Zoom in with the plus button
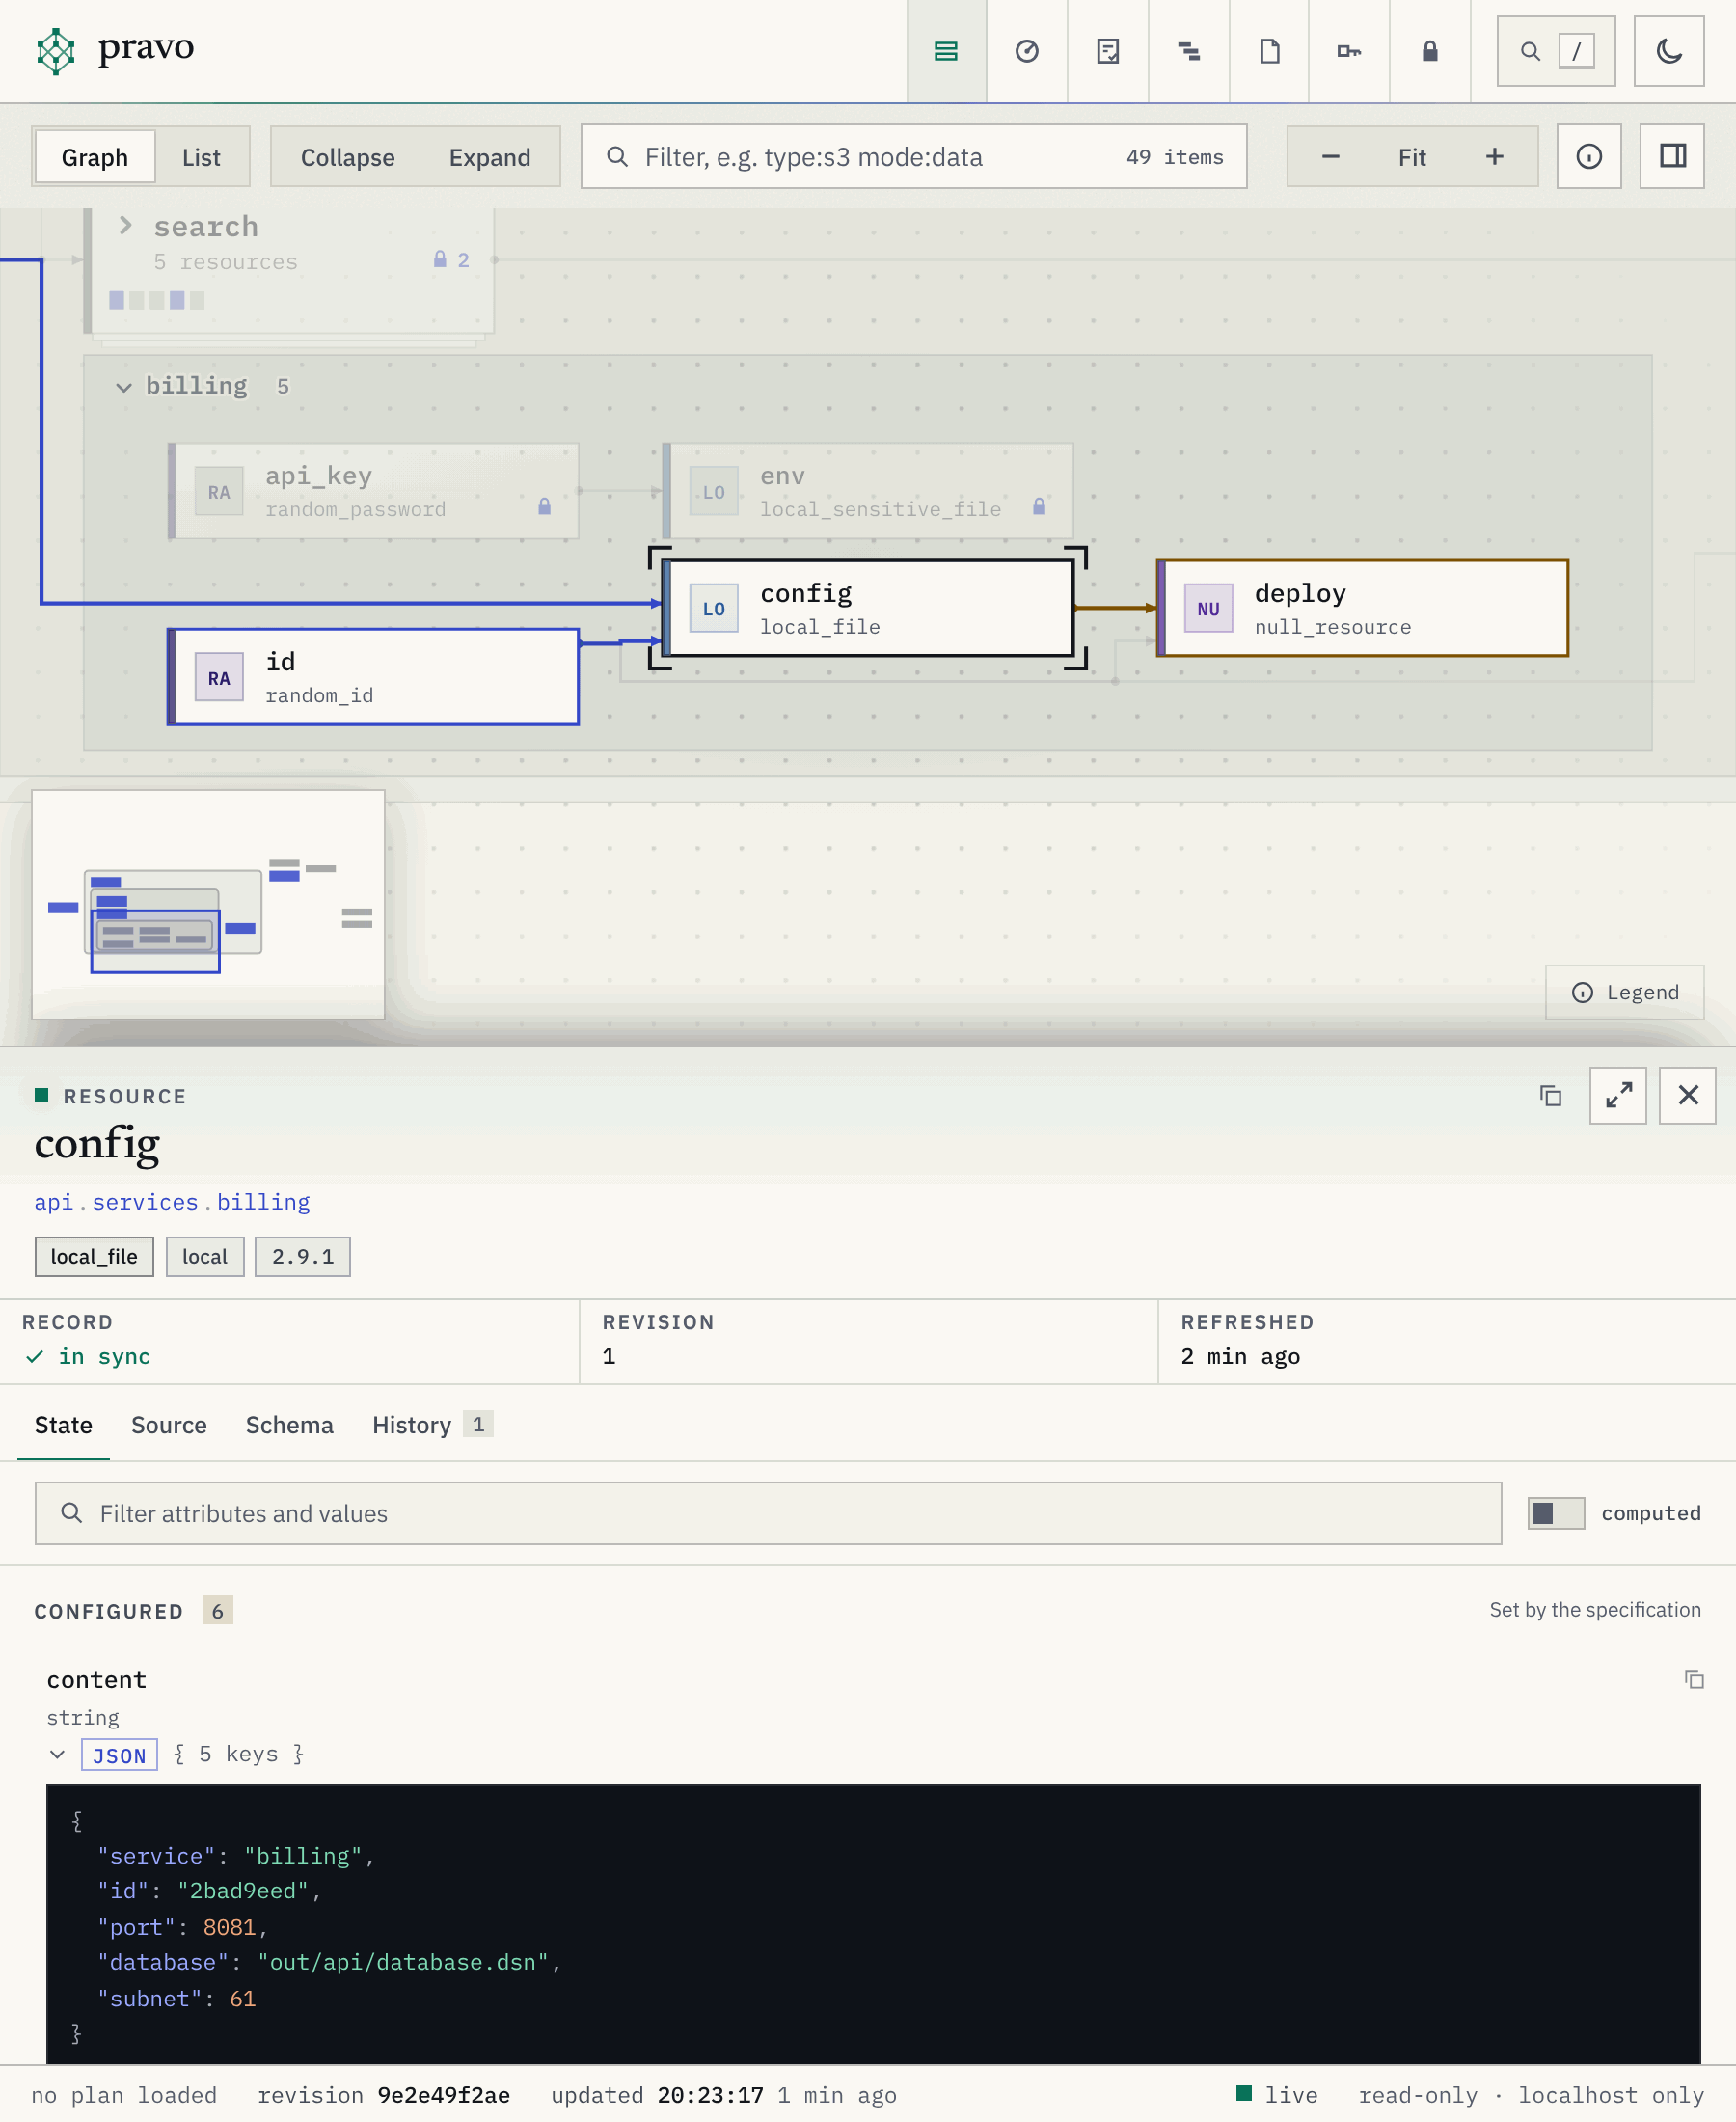The height and width of the screenshot is (2122, 1736). pos(1495,157)
